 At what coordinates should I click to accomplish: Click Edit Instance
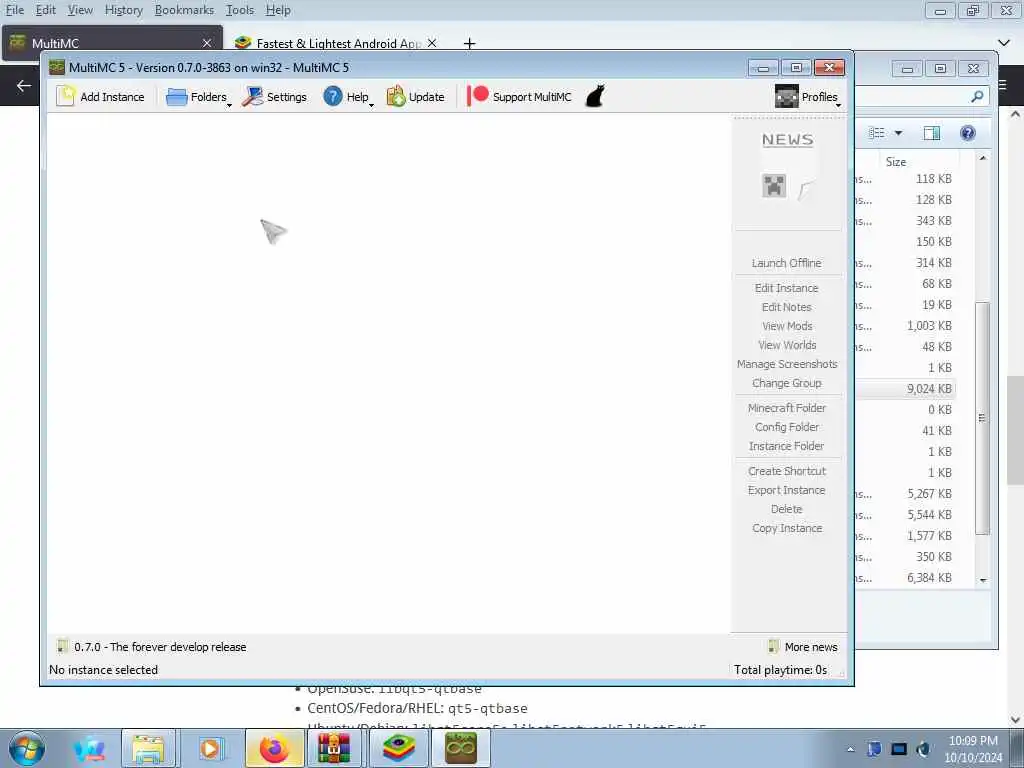[786, 288]
